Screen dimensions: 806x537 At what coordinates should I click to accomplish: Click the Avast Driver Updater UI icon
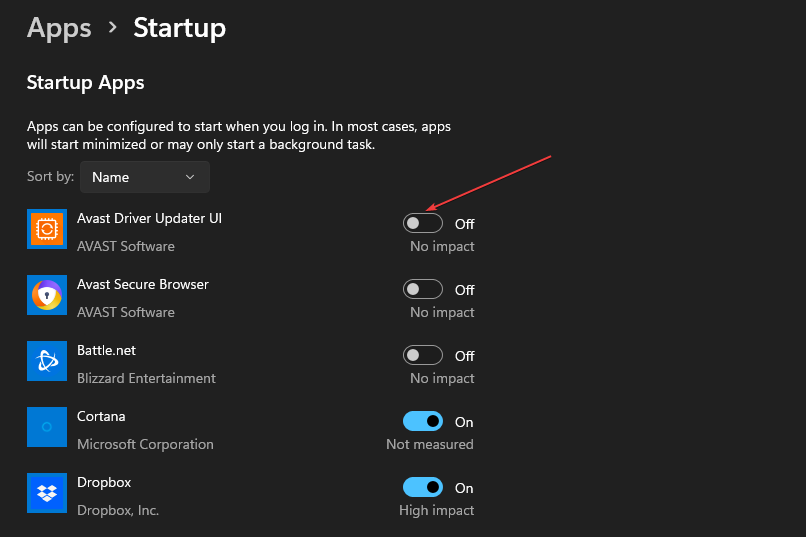[x=47, y=230]
